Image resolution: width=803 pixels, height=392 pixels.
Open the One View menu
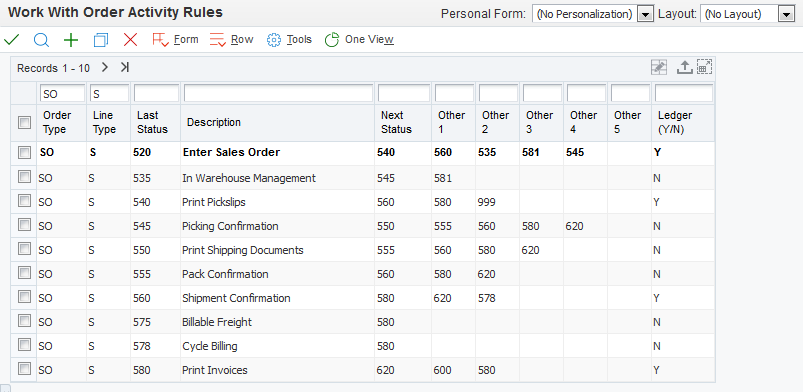click(x=359, y=39)
